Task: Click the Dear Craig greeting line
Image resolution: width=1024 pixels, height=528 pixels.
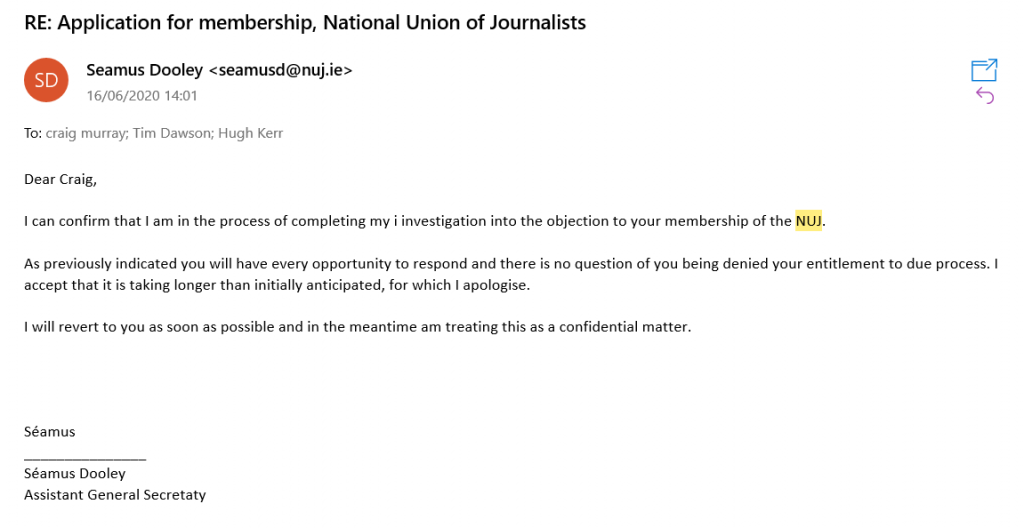Action: click(60, 180)
